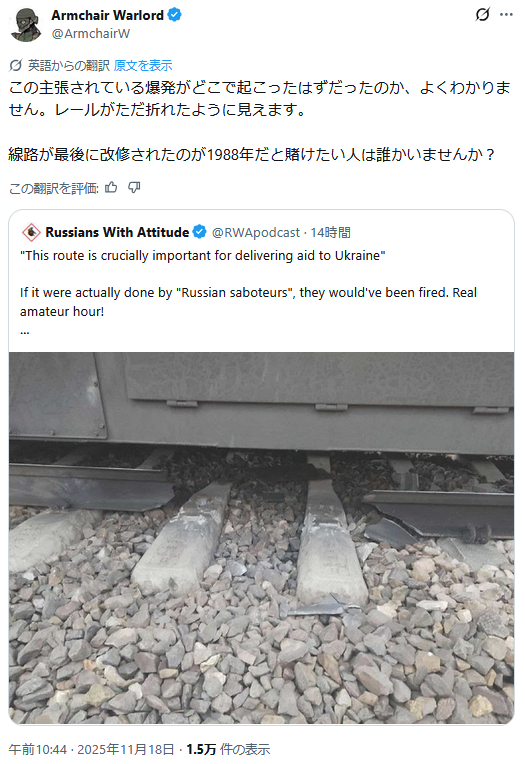
Task: Click the post timestamp 午前10:44 · 2025年11月18日
Action: point(91,749)
